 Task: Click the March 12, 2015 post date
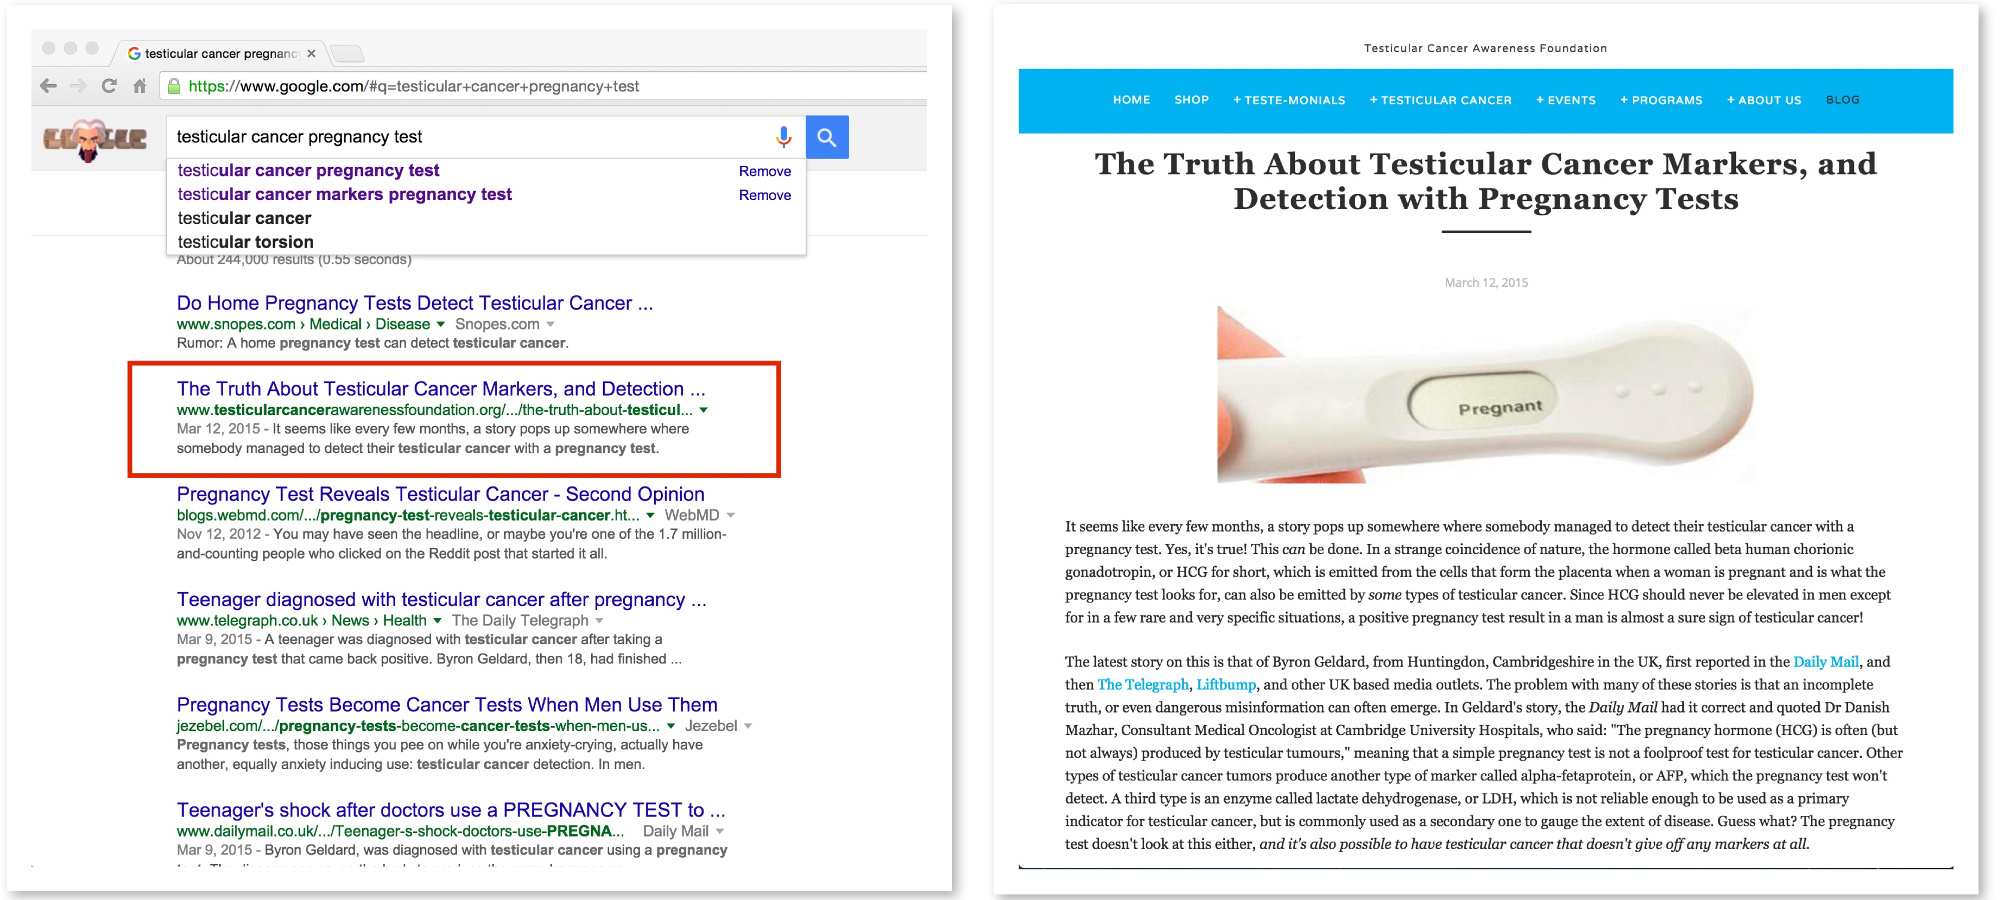(1486, 283)
